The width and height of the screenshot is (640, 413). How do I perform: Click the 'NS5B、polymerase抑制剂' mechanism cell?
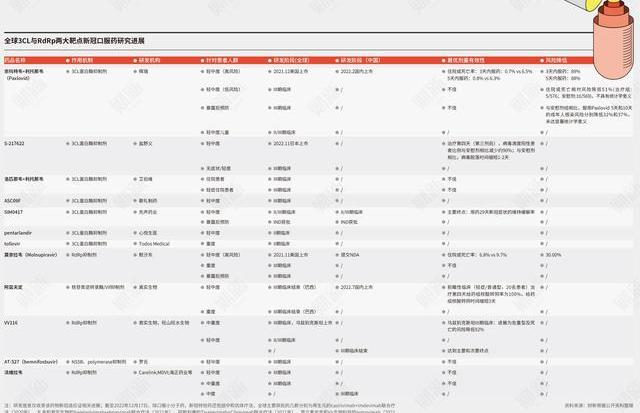99,362
